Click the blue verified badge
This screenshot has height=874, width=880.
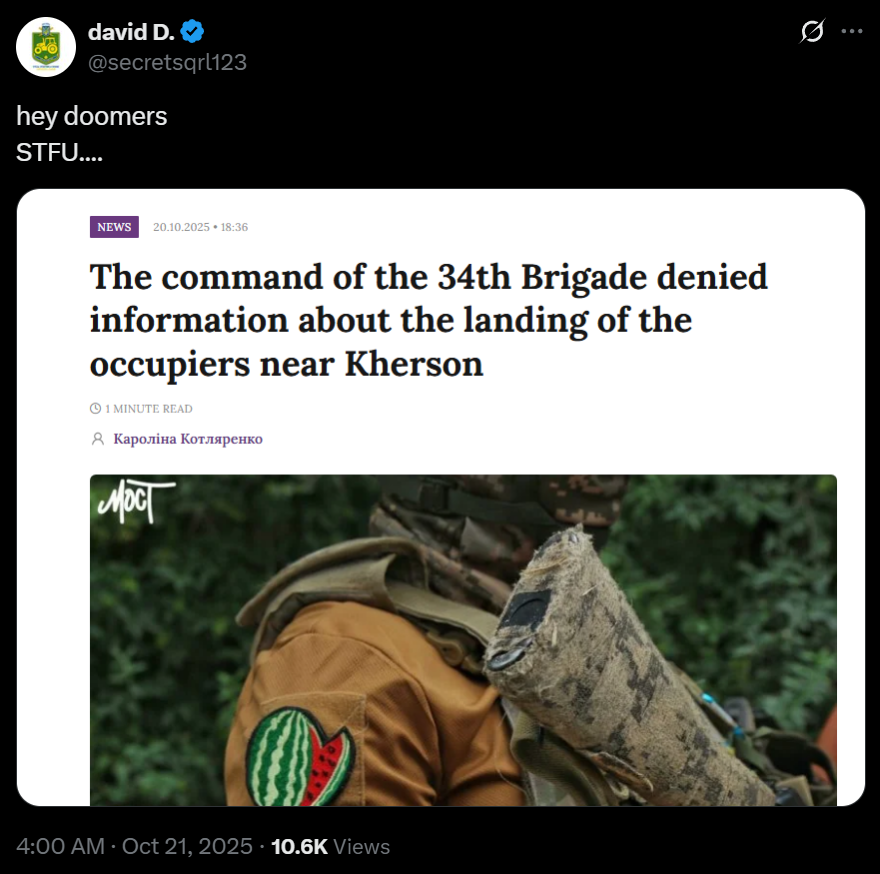[x=192, y=31]
